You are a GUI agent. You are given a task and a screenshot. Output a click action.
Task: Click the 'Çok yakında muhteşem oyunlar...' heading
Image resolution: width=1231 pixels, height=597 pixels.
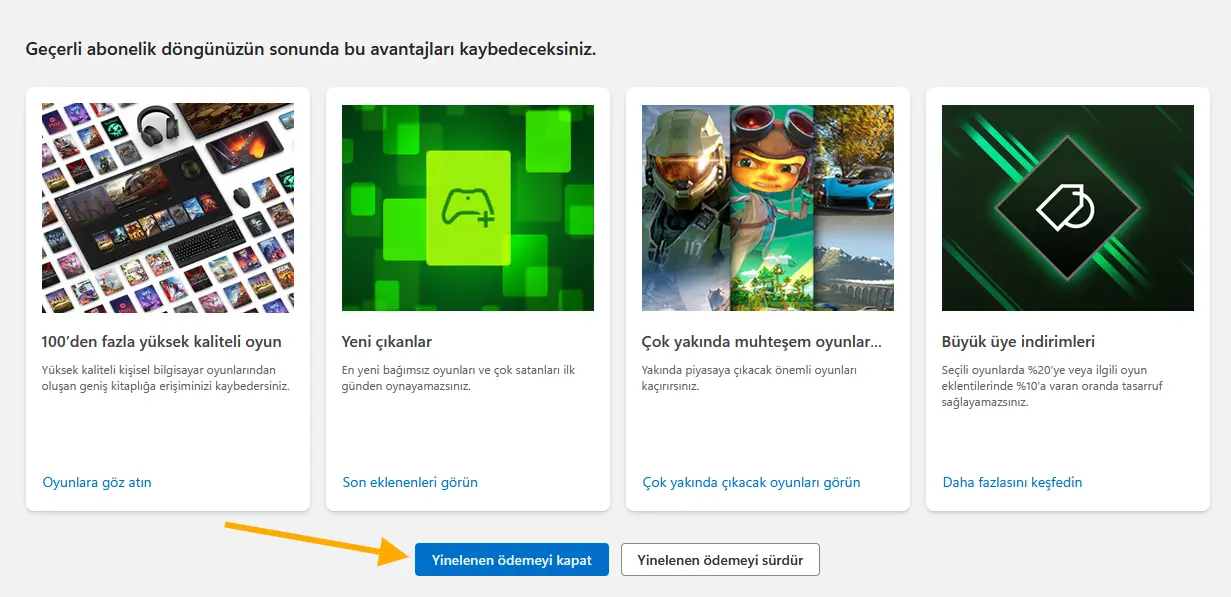click(x=761, y=342)
